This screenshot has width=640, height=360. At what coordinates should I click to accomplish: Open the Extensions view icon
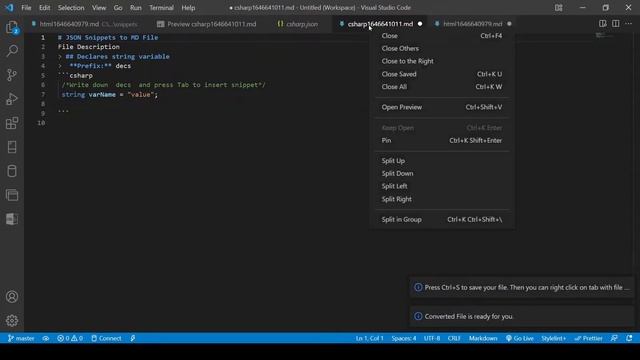pyautogui.click(x=12, y=123)
